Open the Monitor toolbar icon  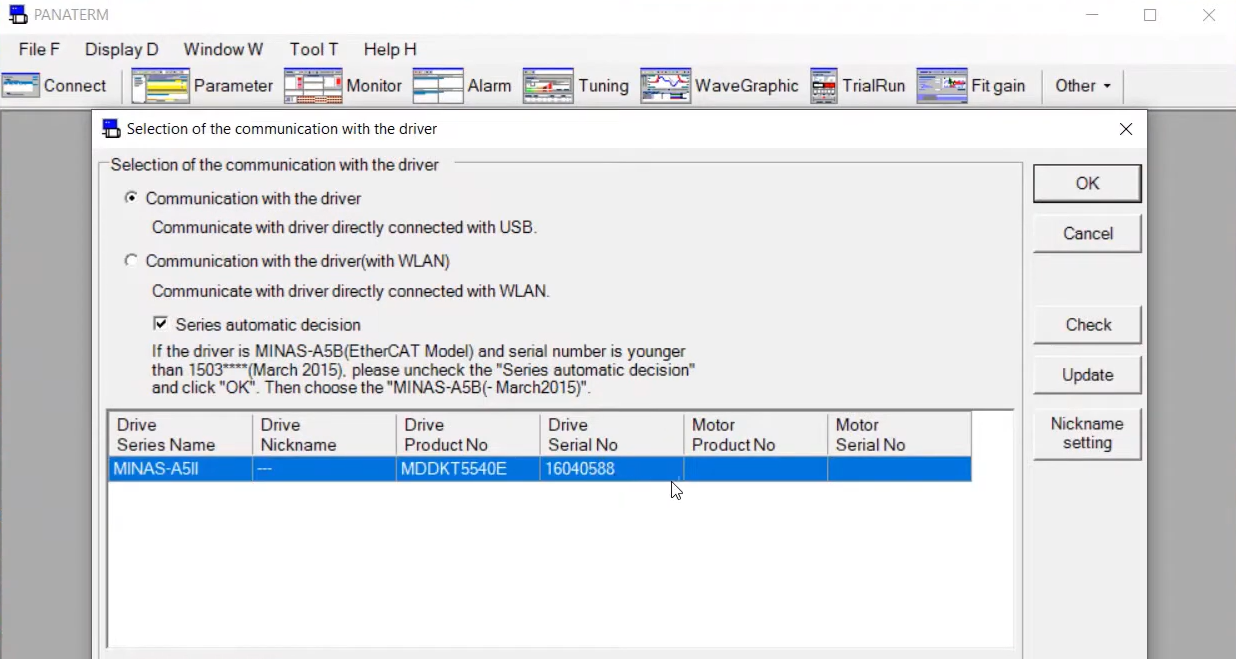click(313, 86)
